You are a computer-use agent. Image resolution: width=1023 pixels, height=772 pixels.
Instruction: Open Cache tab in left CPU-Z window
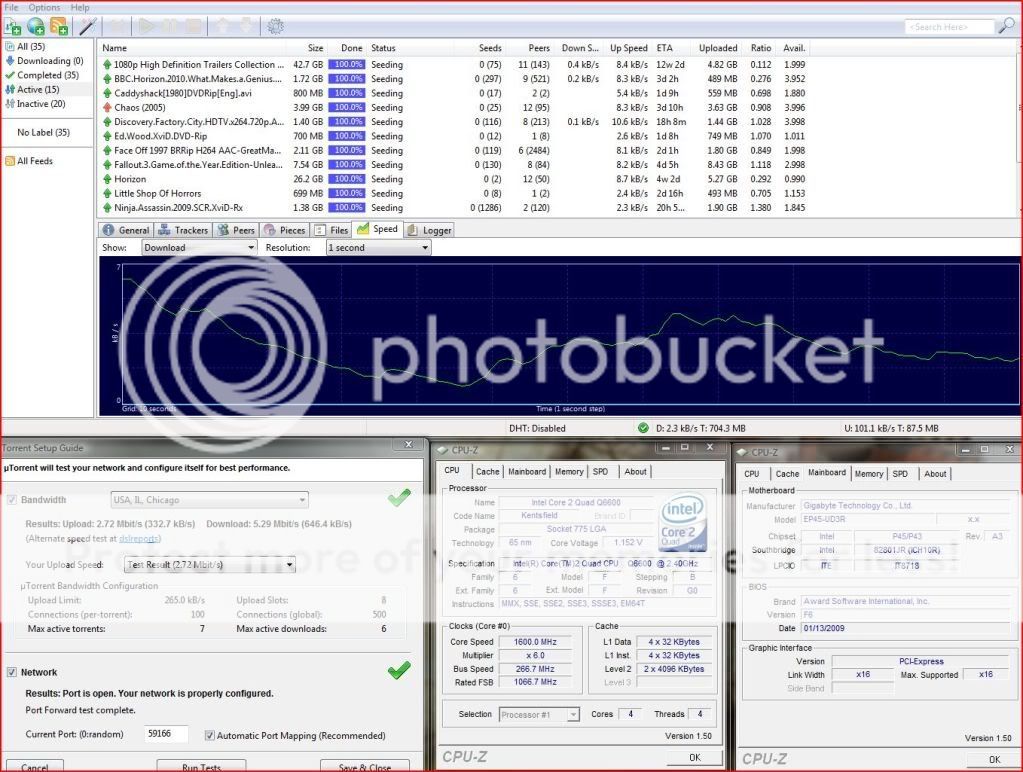tap(487, 471)
